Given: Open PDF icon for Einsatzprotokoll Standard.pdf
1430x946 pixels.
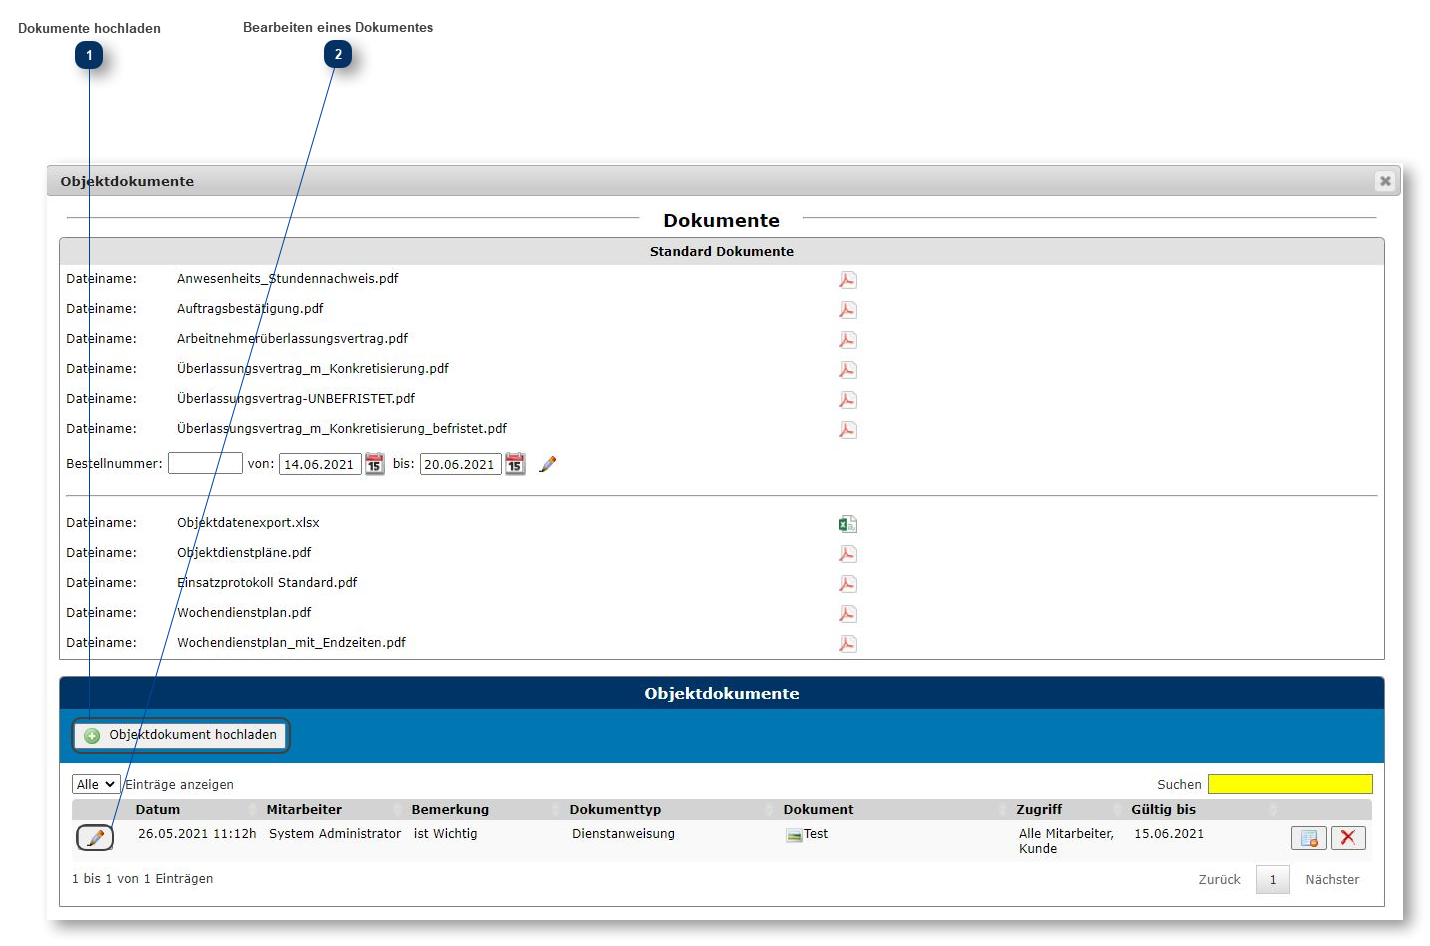Looking at the screenshot, I should [847, 584].
